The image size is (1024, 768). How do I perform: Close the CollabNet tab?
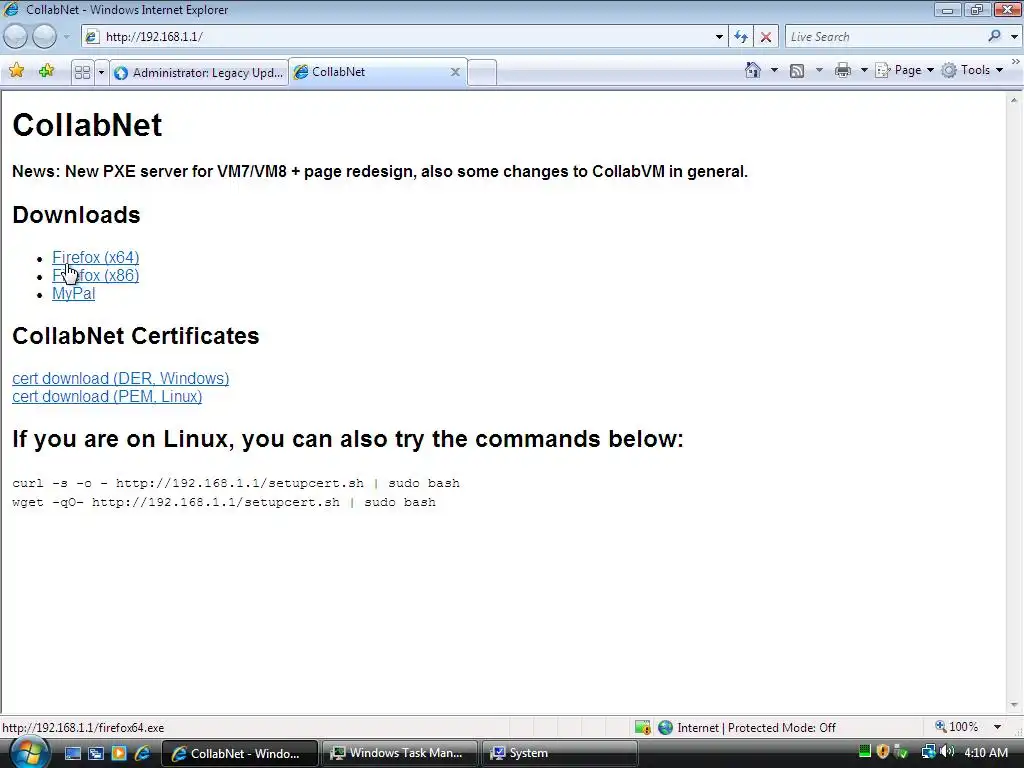(455, 72)
